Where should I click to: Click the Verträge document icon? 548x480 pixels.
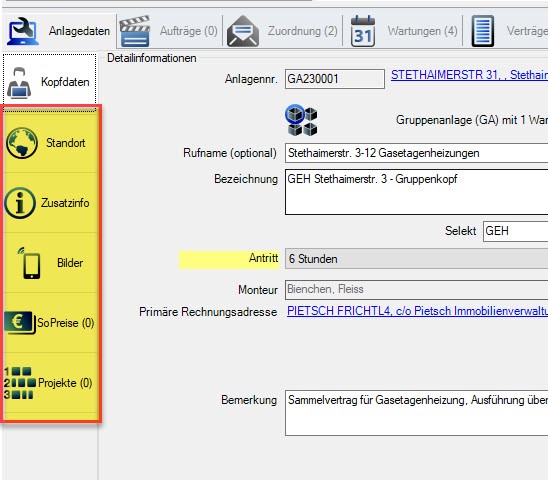tap(483, 31)
